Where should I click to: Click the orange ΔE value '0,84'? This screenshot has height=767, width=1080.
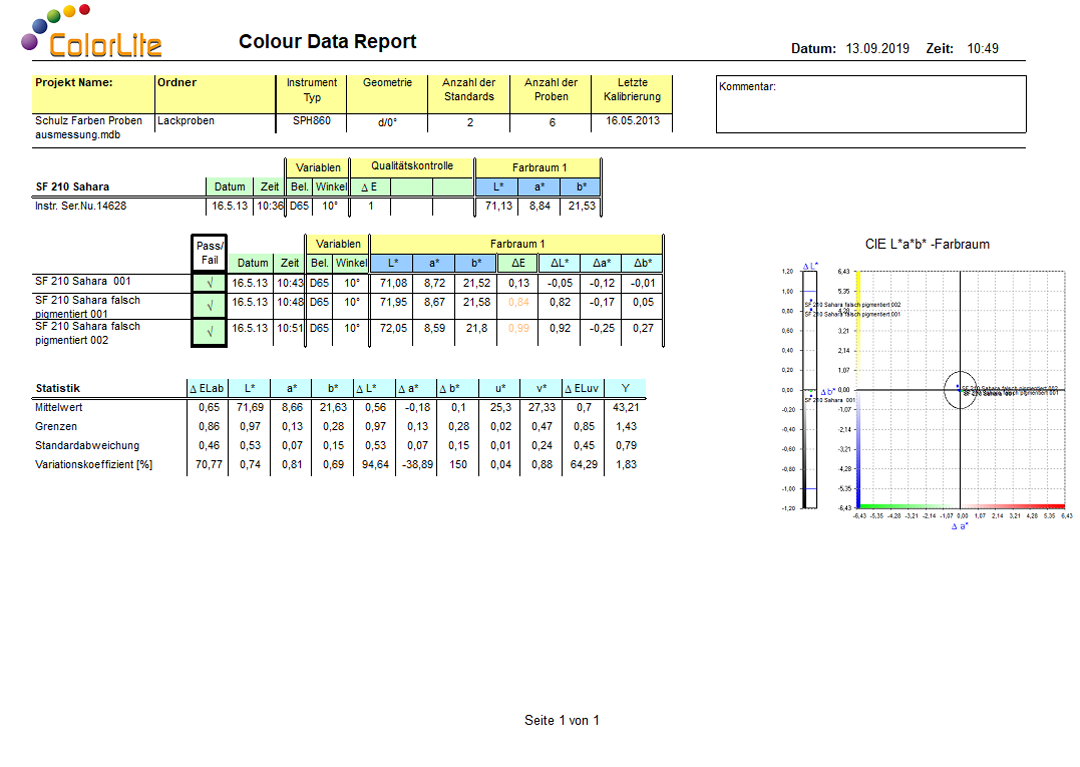tap(519, 302)
